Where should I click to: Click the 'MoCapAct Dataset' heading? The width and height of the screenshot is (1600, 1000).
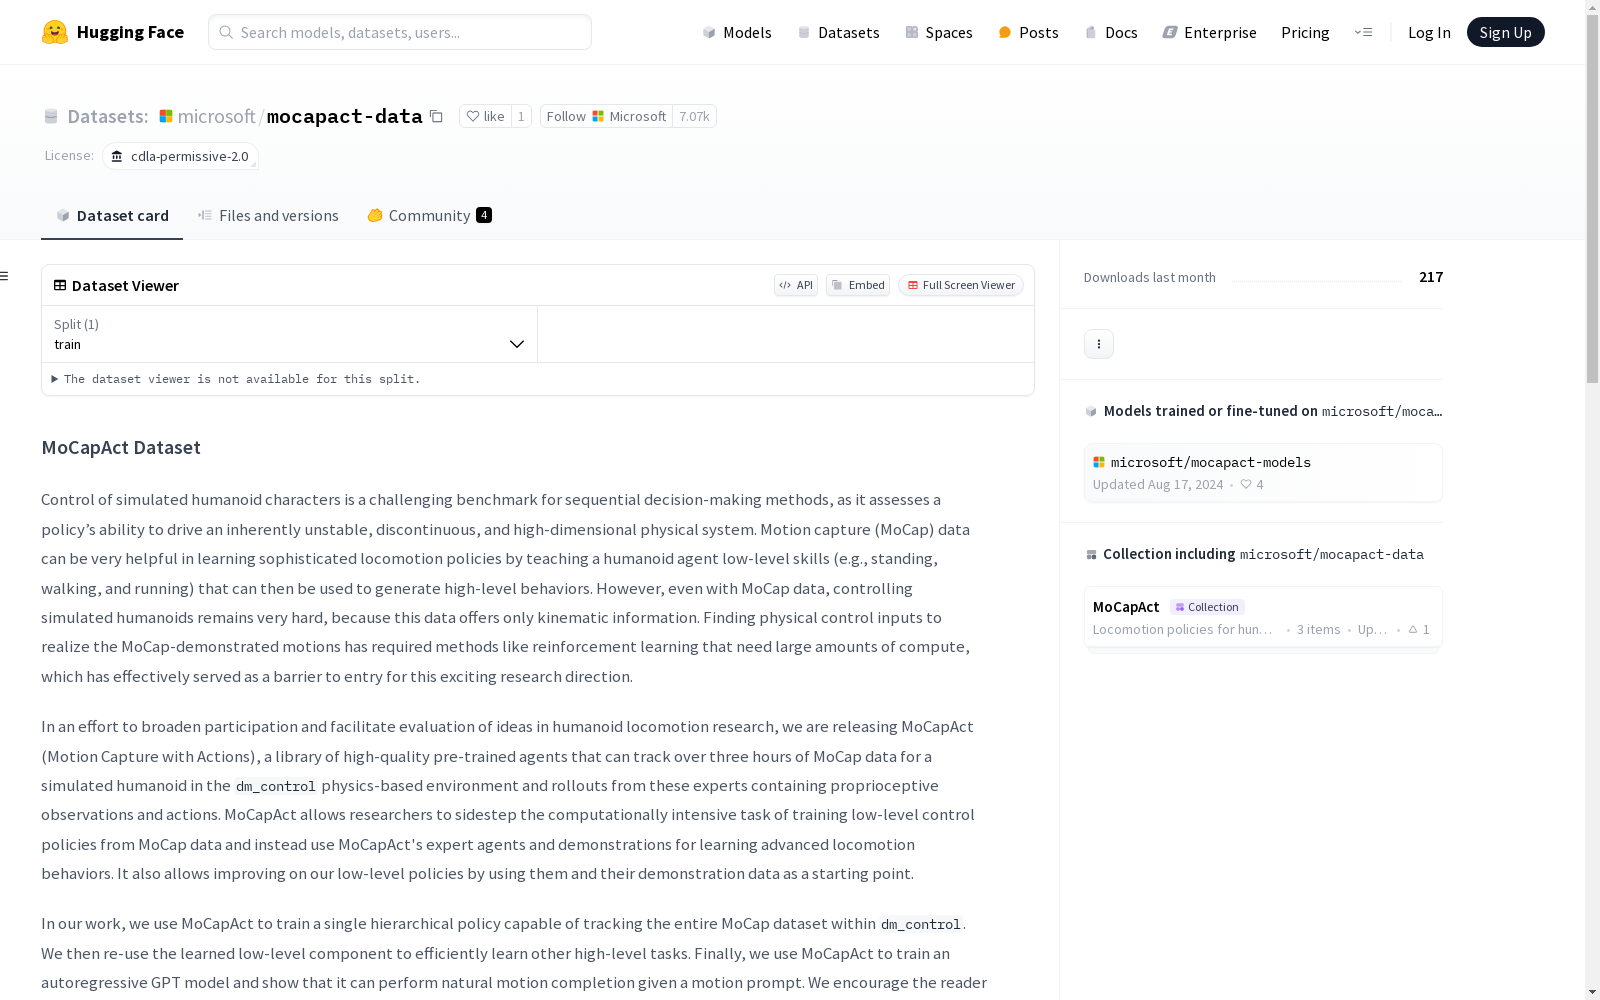click(x=121, y=447)
